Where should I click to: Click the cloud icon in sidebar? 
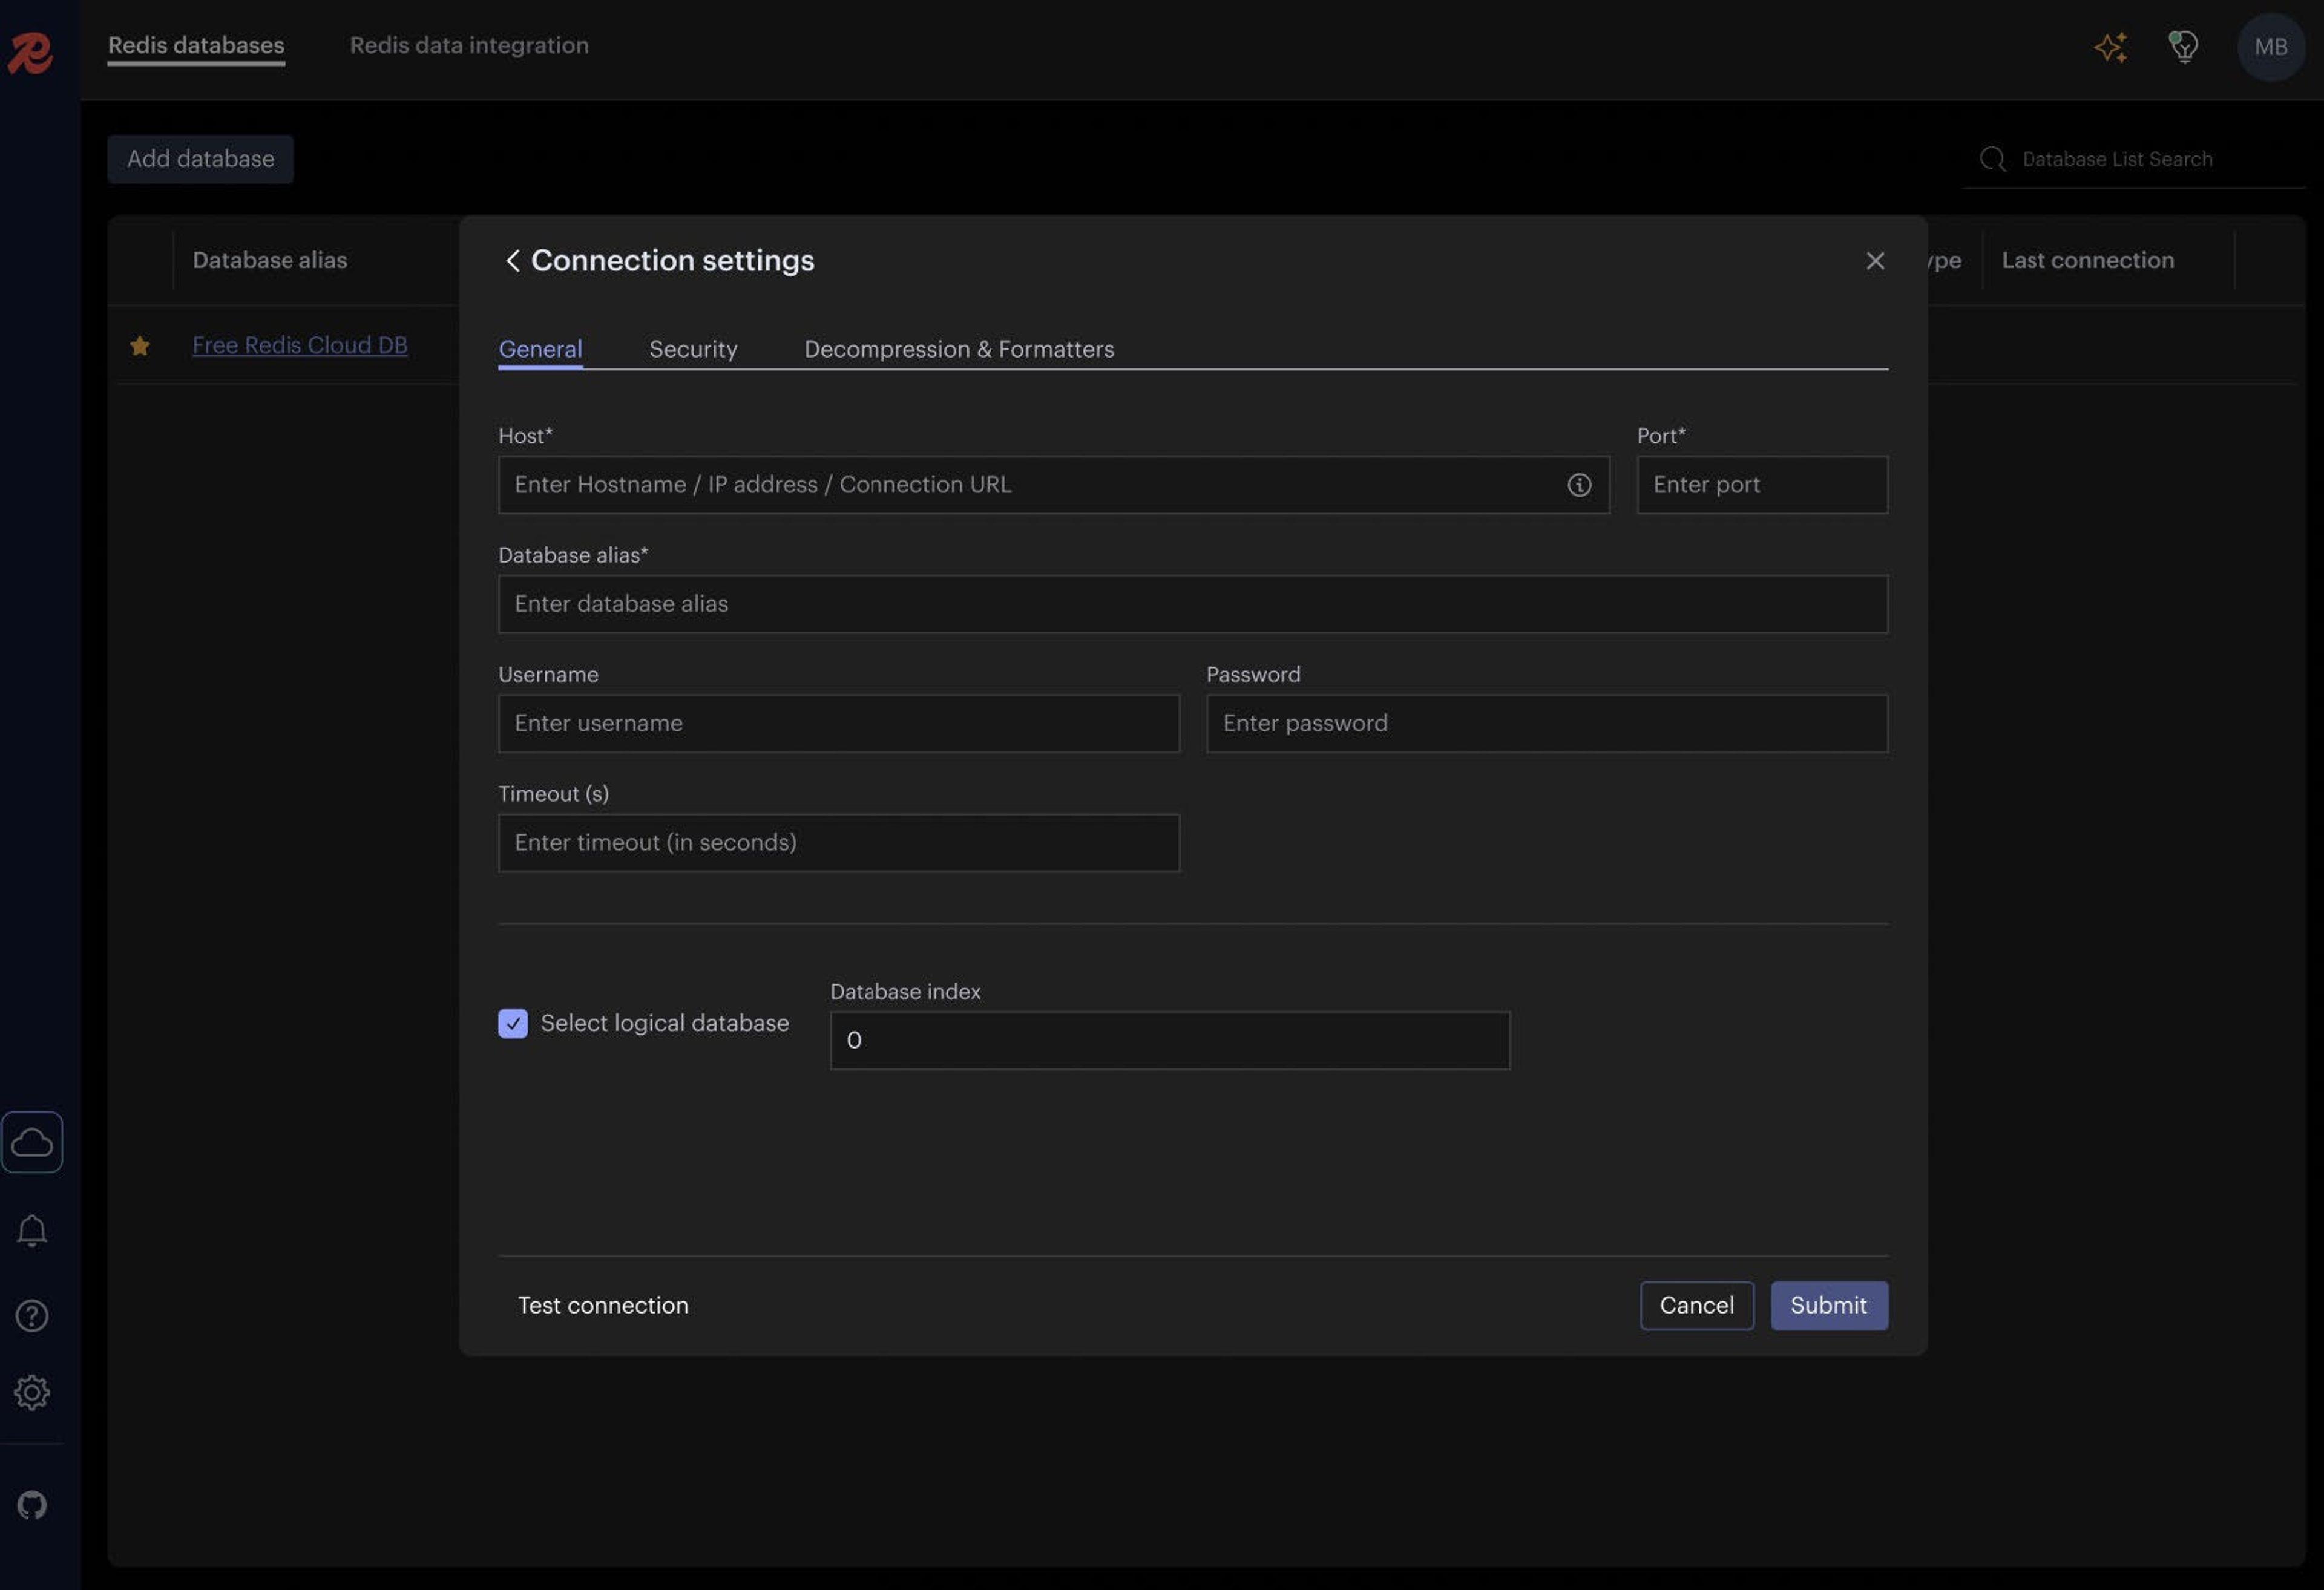32,1142
